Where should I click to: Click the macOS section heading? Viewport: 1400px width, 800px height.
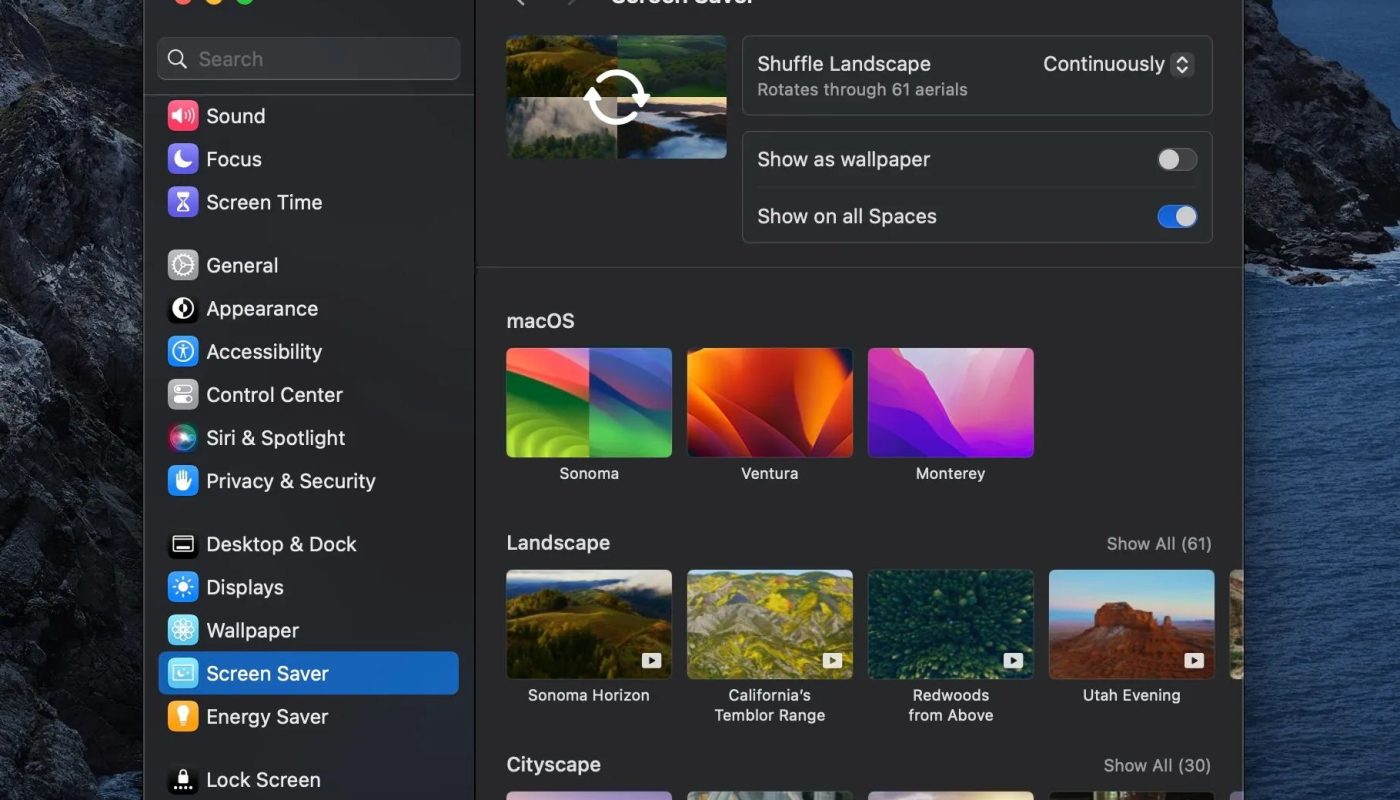pos(541,321)
